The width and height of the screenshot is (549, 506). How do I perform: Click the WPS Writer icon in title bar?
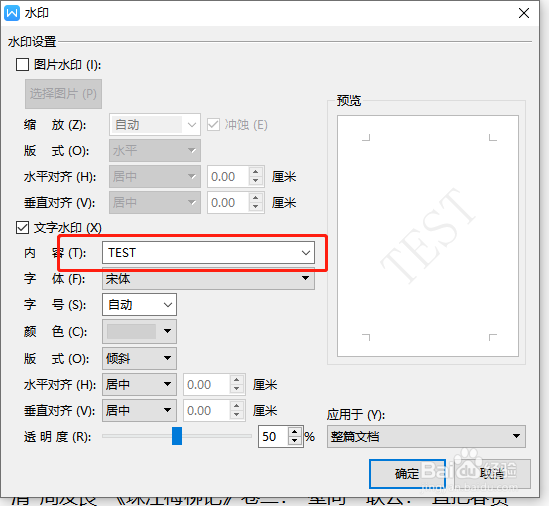(x=12, y=13)
